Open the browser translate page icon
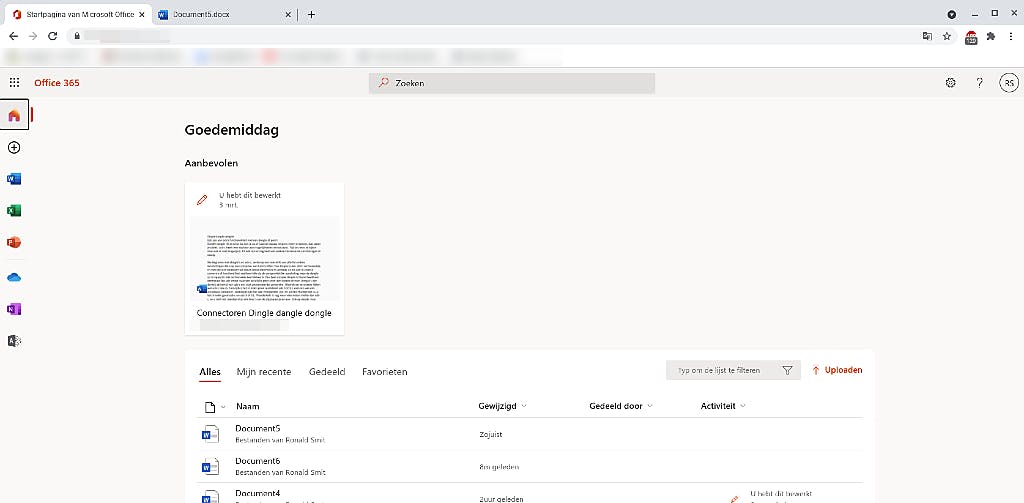This screenshot has height=503, width=1024. tap(927, 37)
